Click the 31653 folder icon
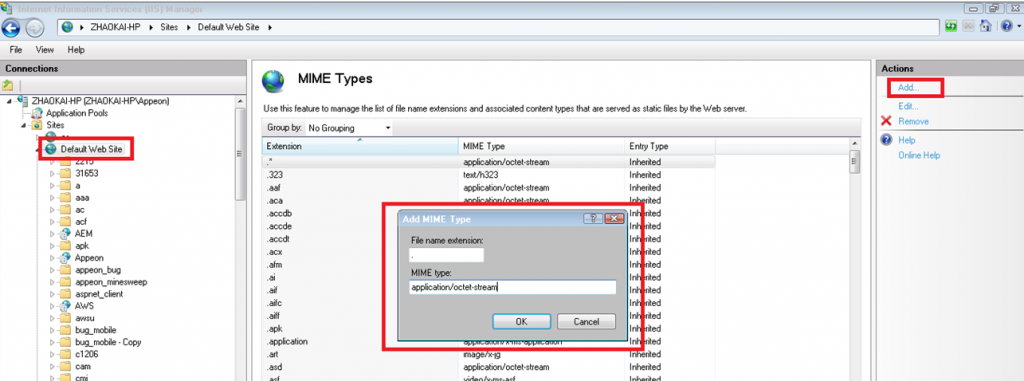 coord(65,173)
